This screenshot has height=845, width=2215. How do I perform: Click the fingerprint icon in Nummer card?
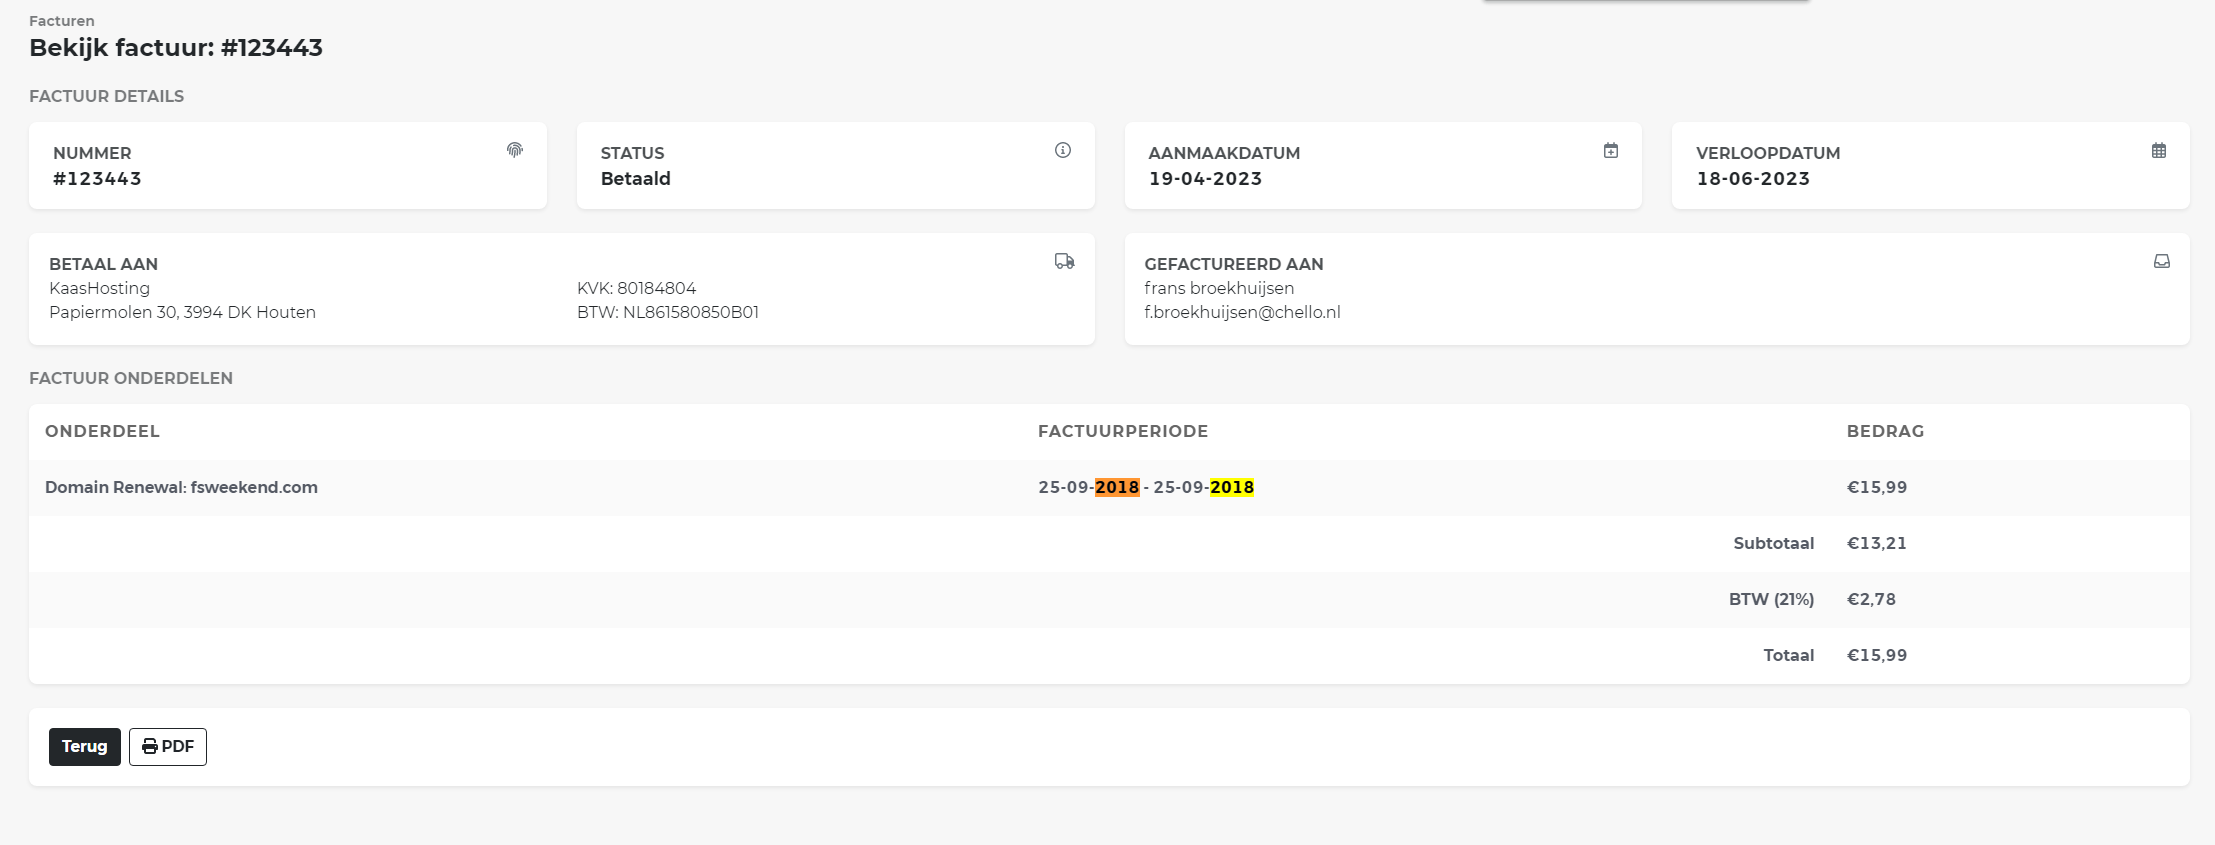(x=514, y=150)
